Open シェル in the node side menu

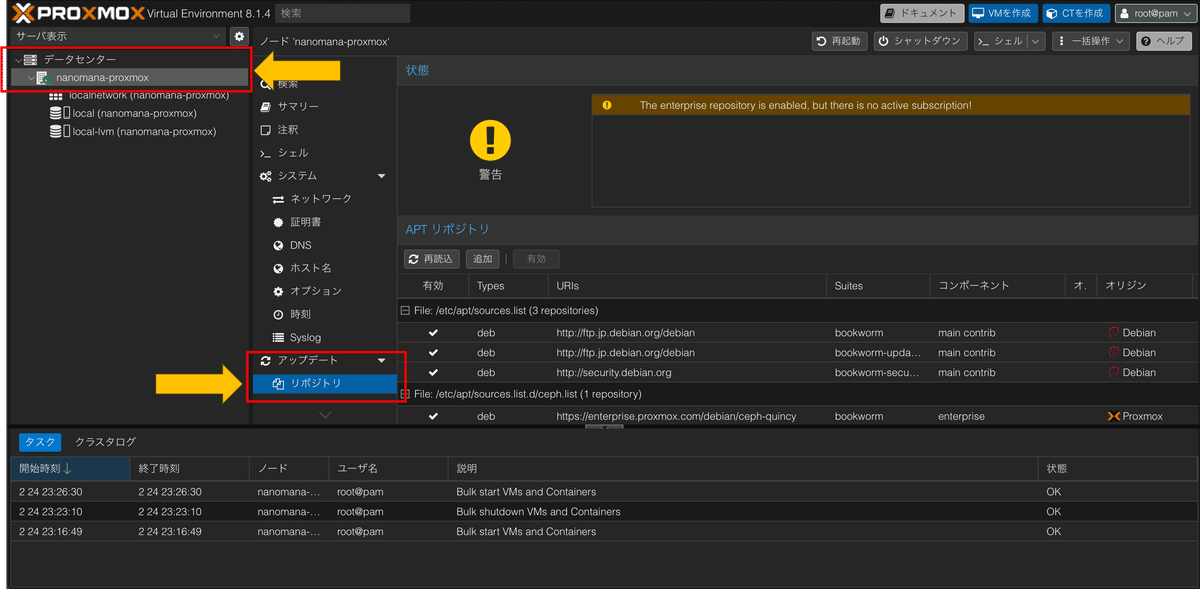(293, 153)
